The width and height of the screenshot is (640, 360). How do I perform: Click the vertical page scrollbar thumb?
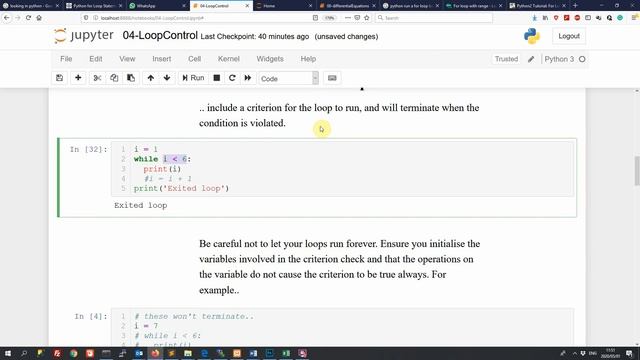click(637, 171)
